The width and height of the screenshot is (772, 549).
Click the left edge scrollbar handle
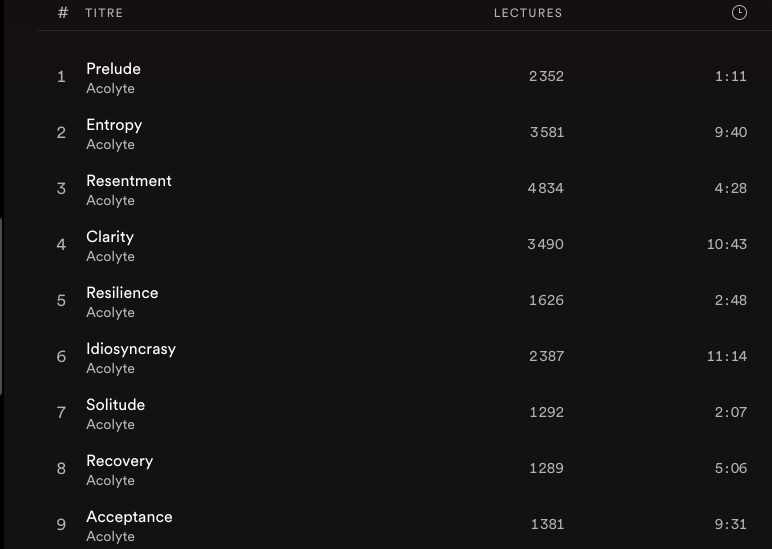coord(2,305)
